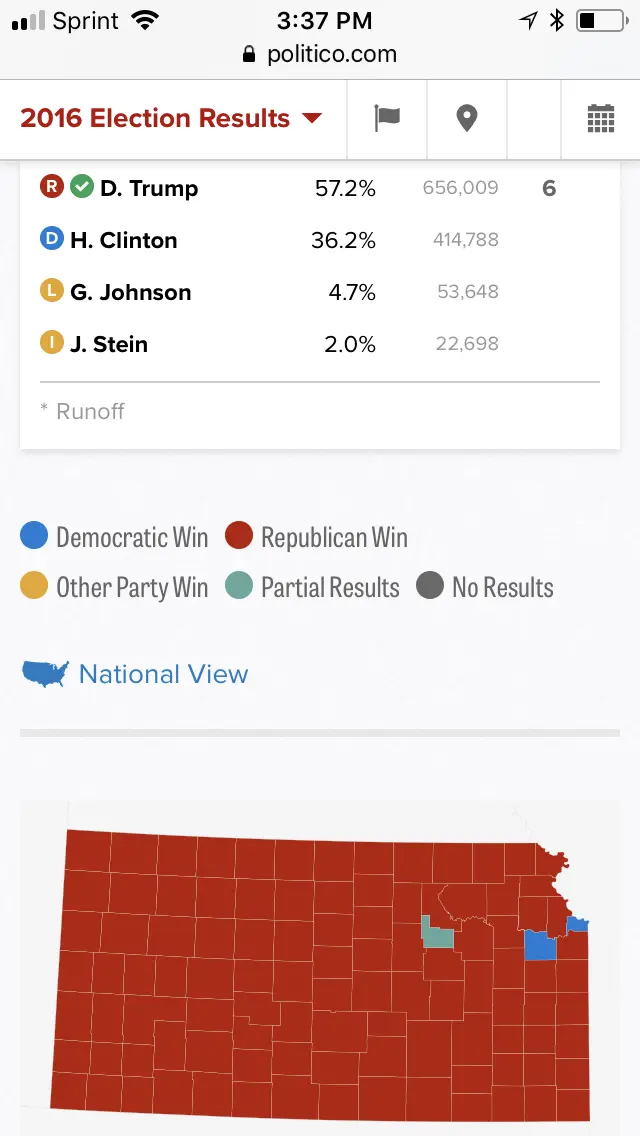Viewport: 640px width, 1136px height.
Task: Tap the flag icon in header
Action: [x=387, y=119]
